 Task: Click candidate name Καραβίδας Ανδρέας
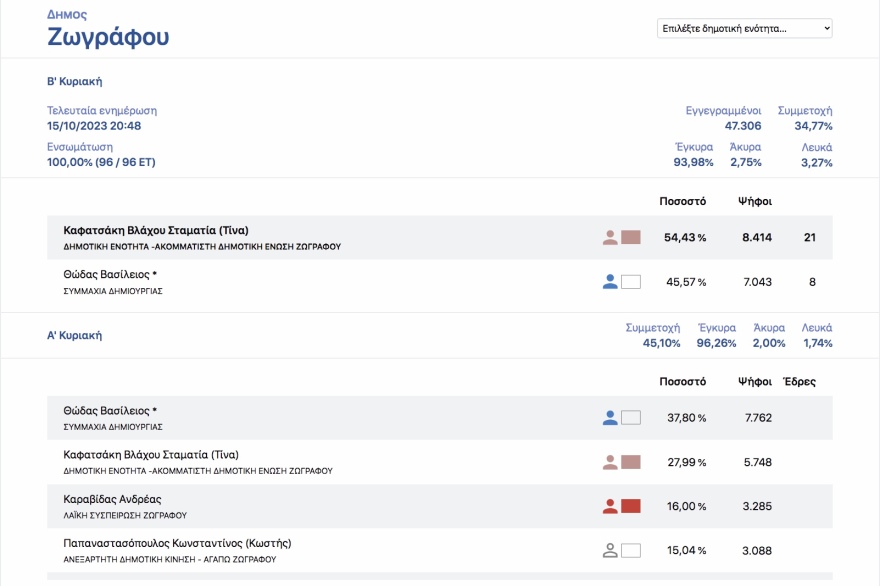pyautogui.click(x=112, y=499)
